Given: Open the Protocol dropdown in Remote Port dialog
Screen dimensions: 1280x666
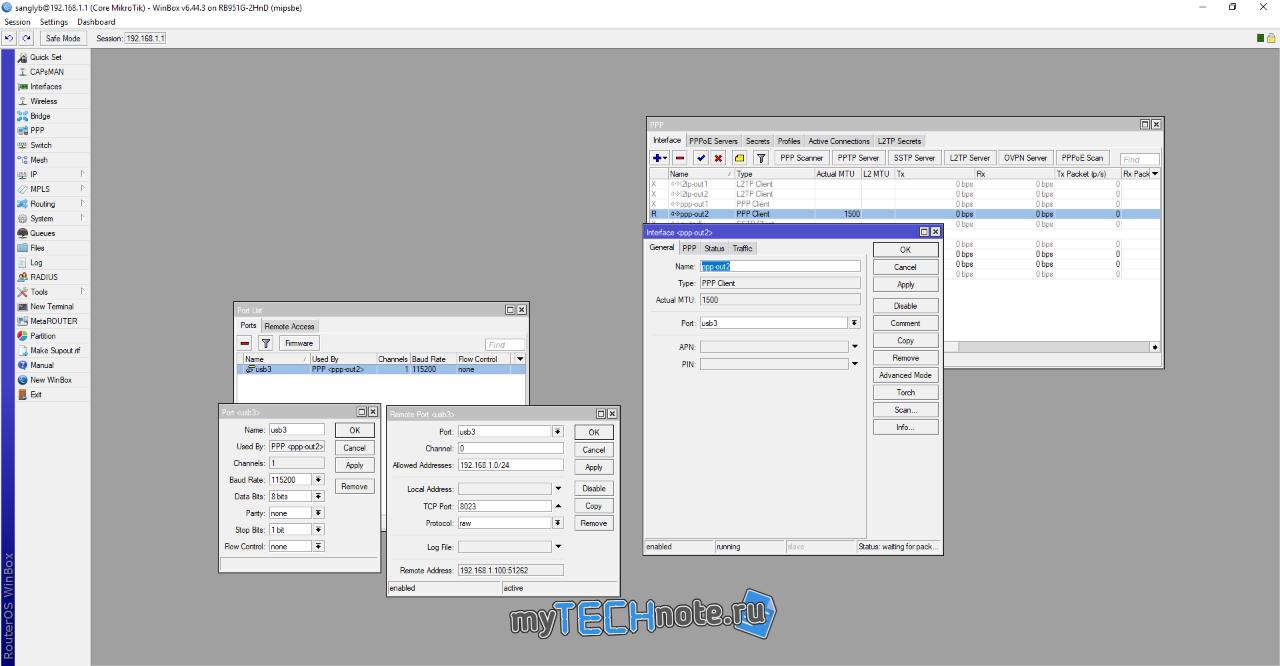Looking at the screenshot, I should click(x=557, y=523).
